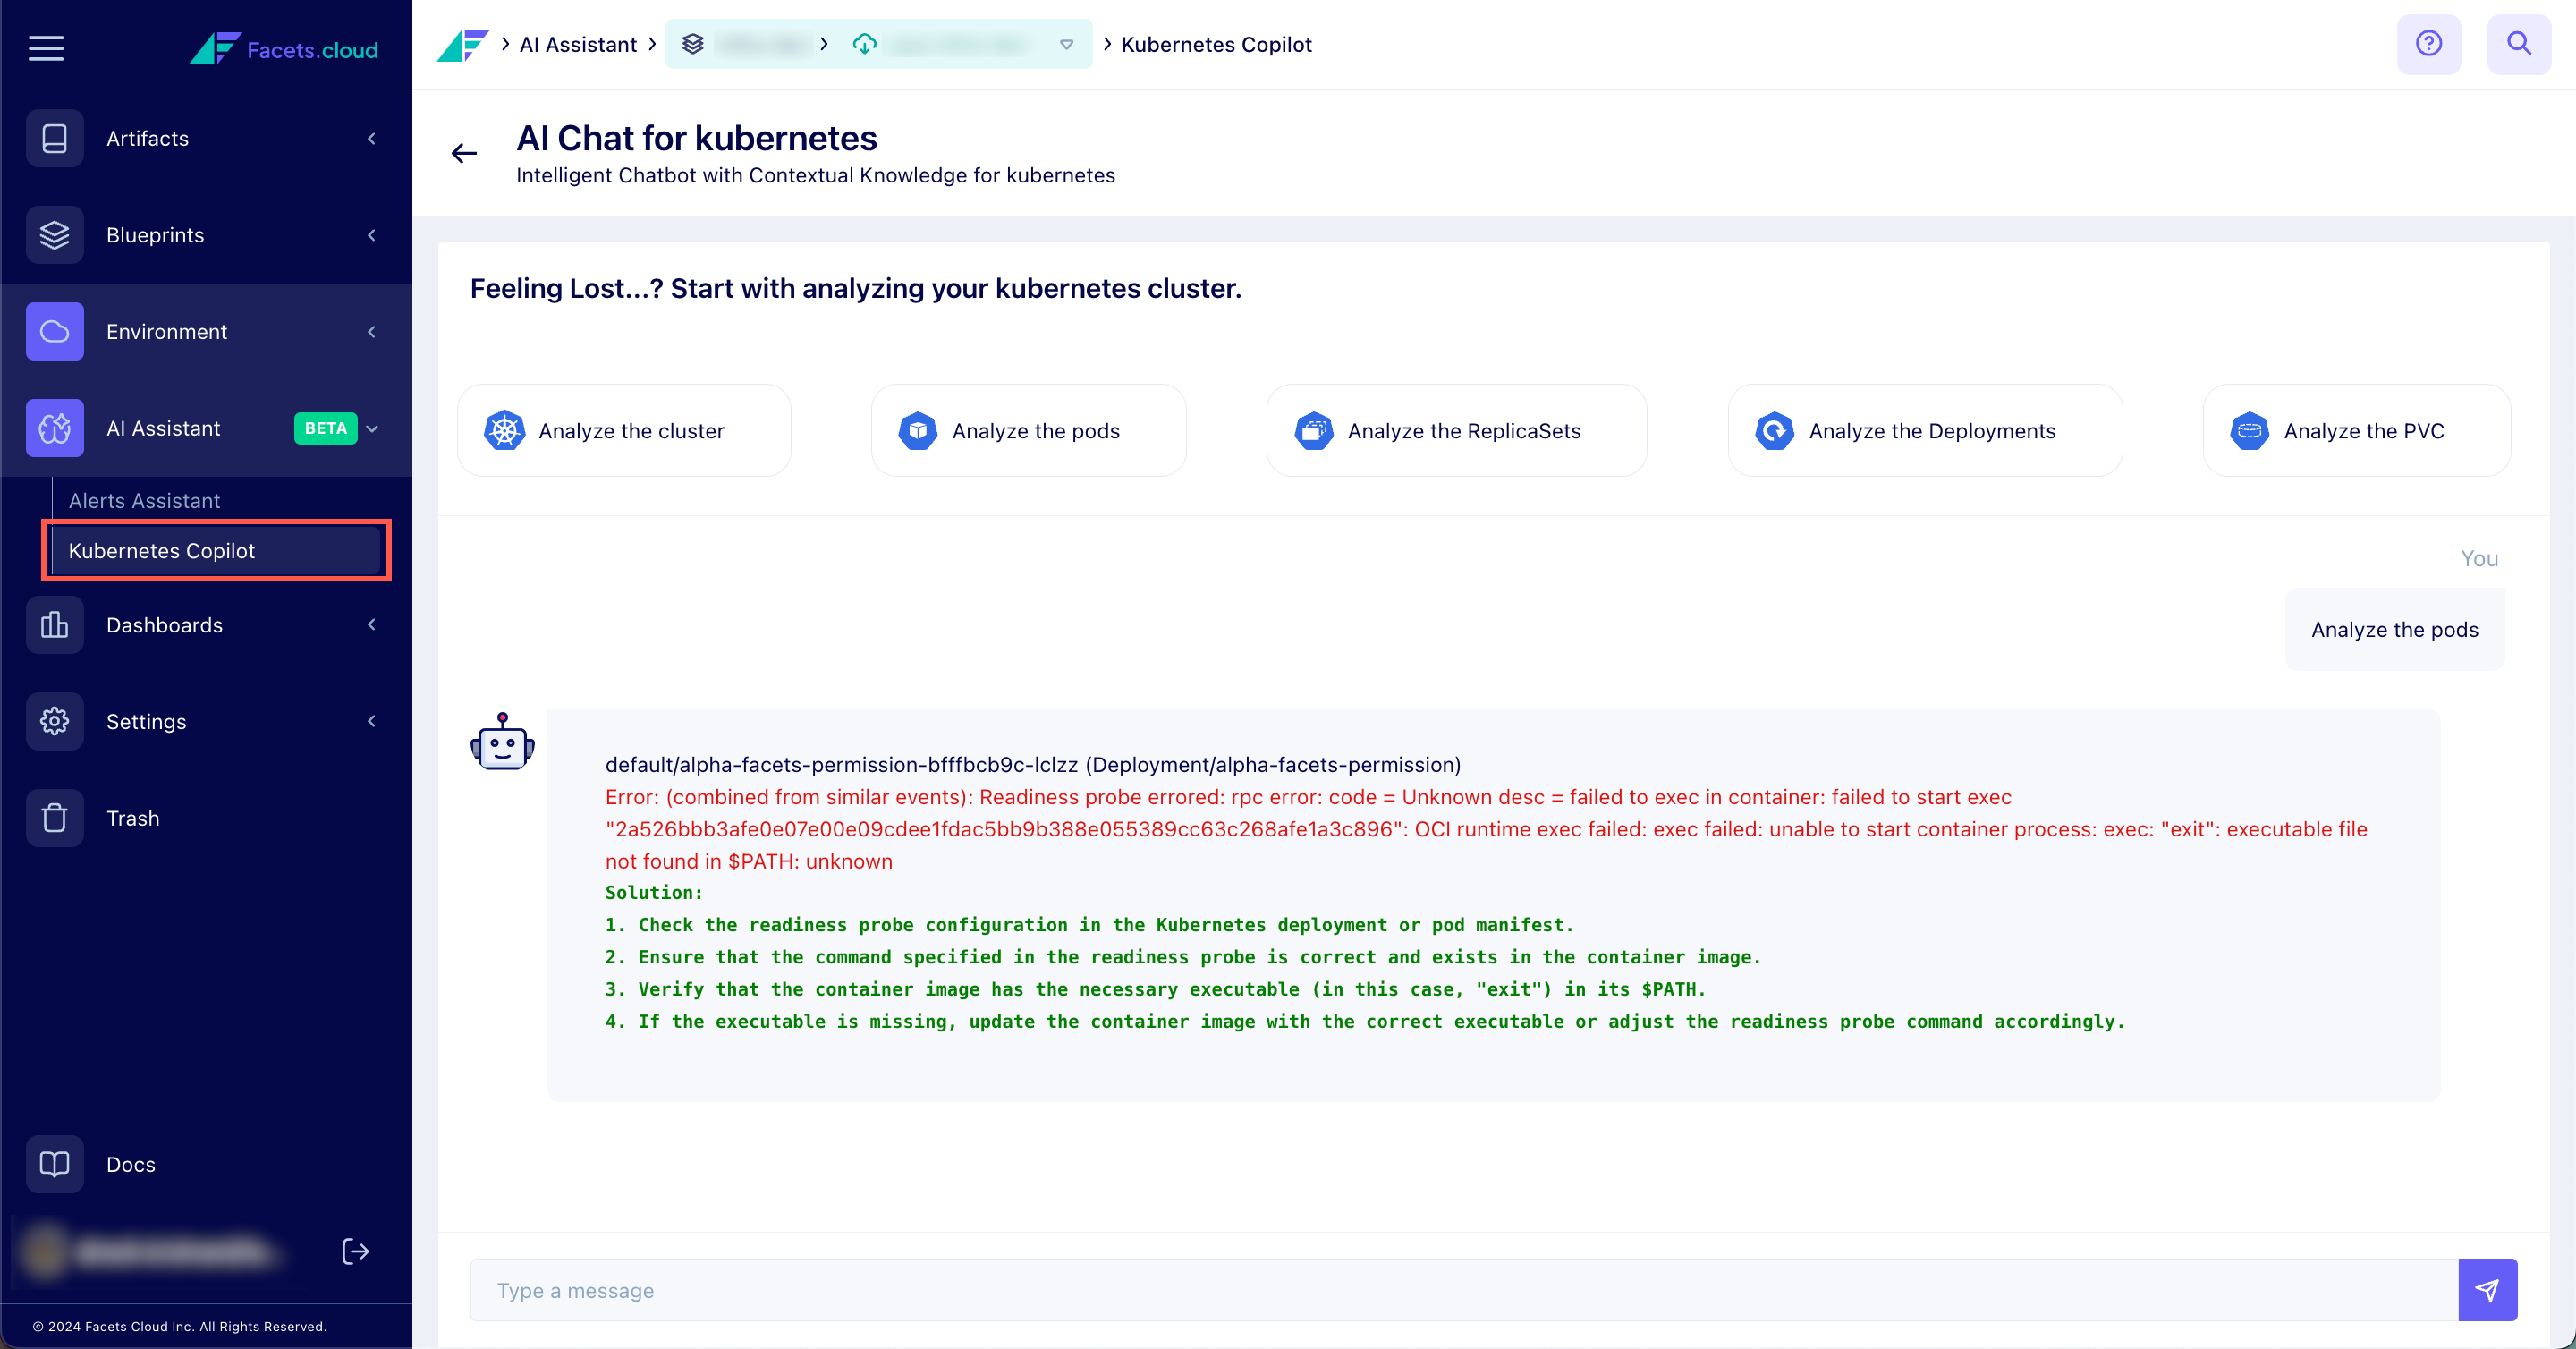Click the chatbot robot avatar

pyautogui.click(x=503, y=743)
